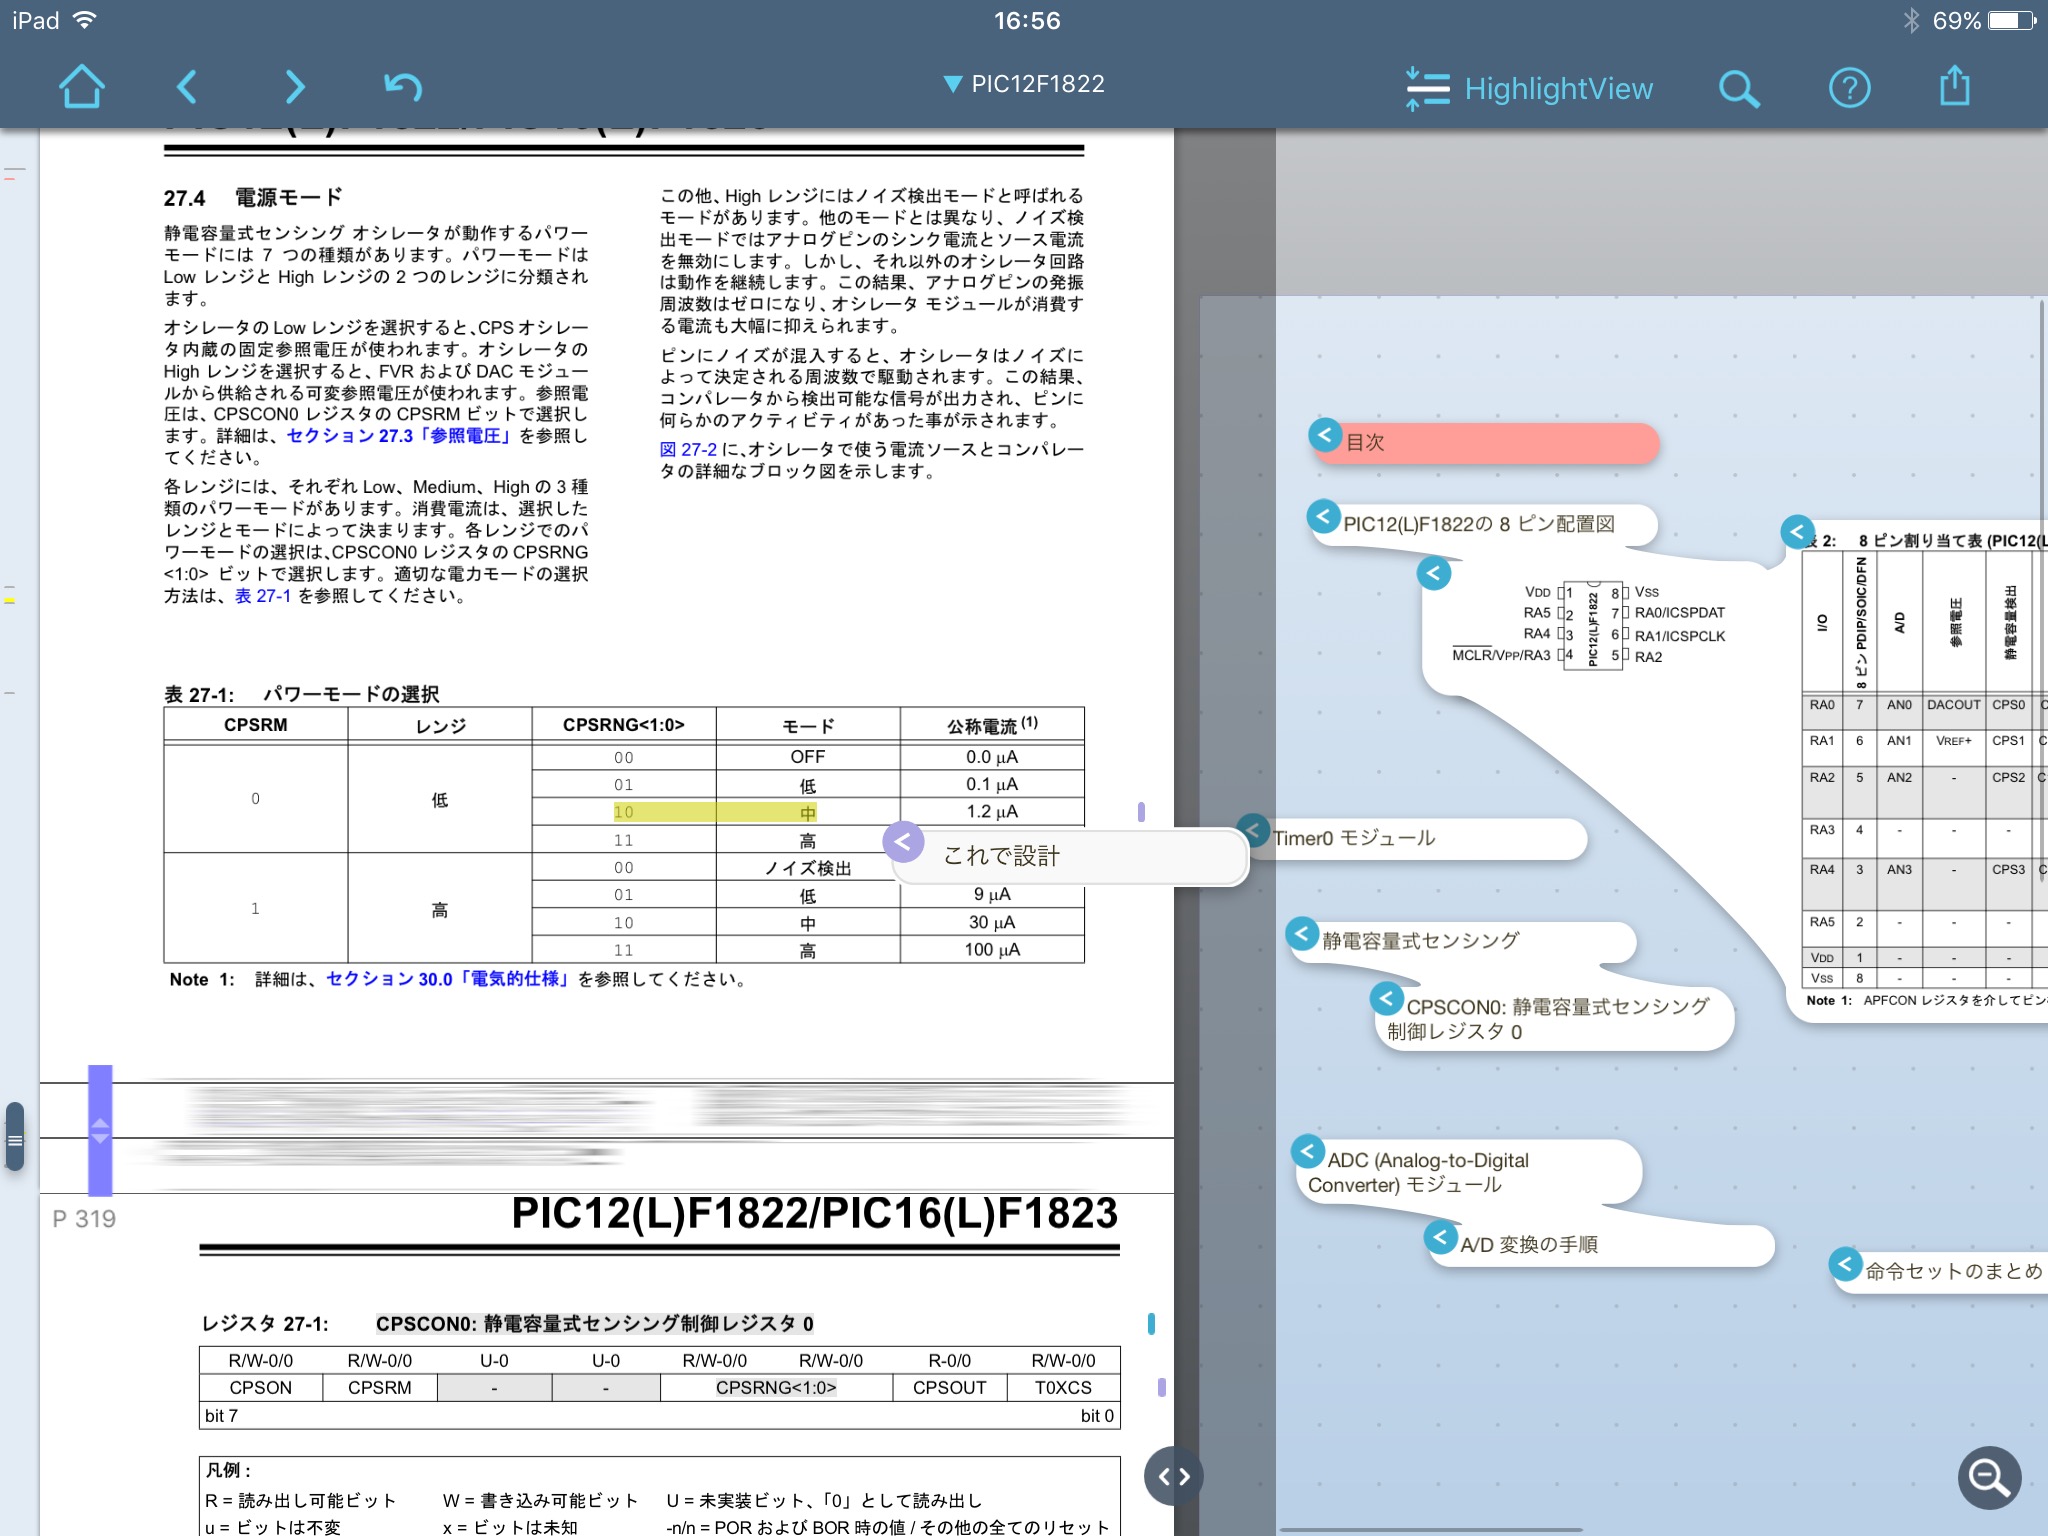Tap the 100 µA current cell
Screen dimensions: 2048x1536
point(992,950)
